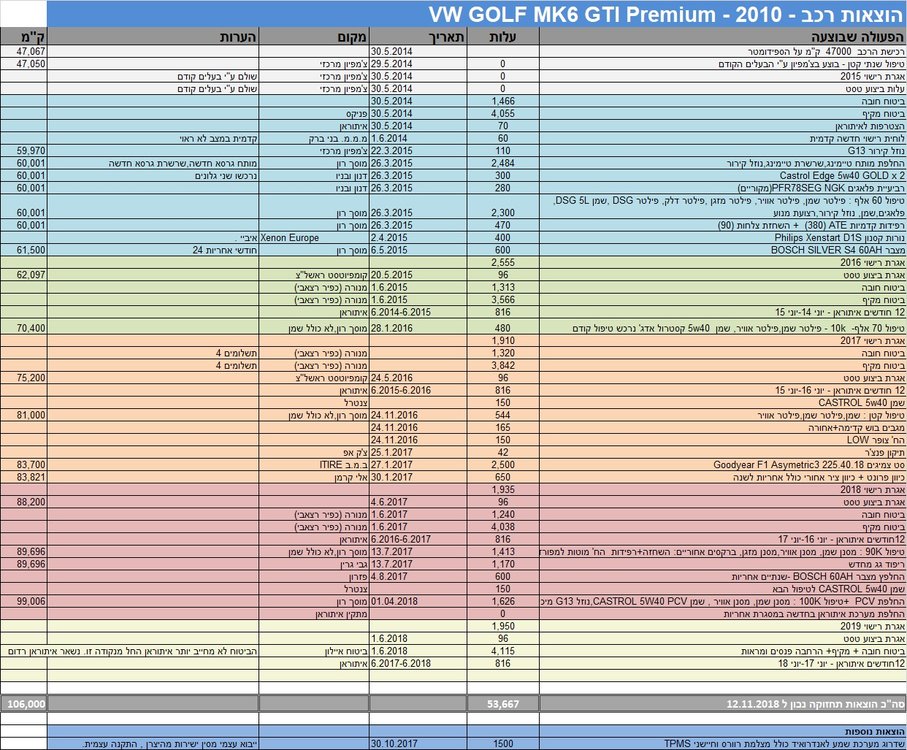The image size is (907, 750).
Task: Select the date cell "6.5.2015"
Action: (418, 250)
